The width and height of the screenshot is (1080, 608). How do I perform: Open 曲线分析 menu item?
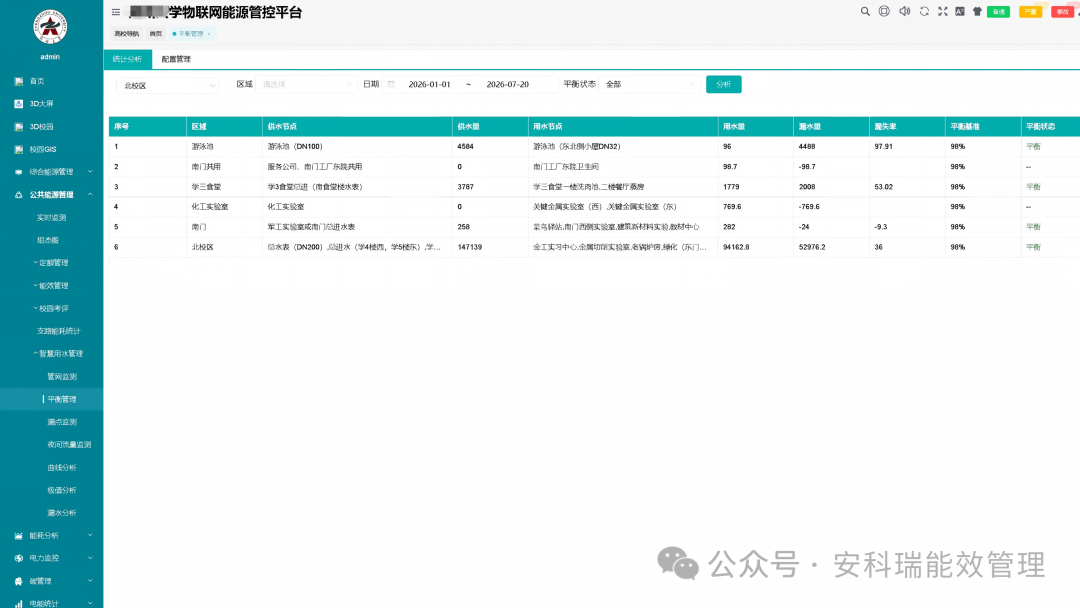point(62,468)
